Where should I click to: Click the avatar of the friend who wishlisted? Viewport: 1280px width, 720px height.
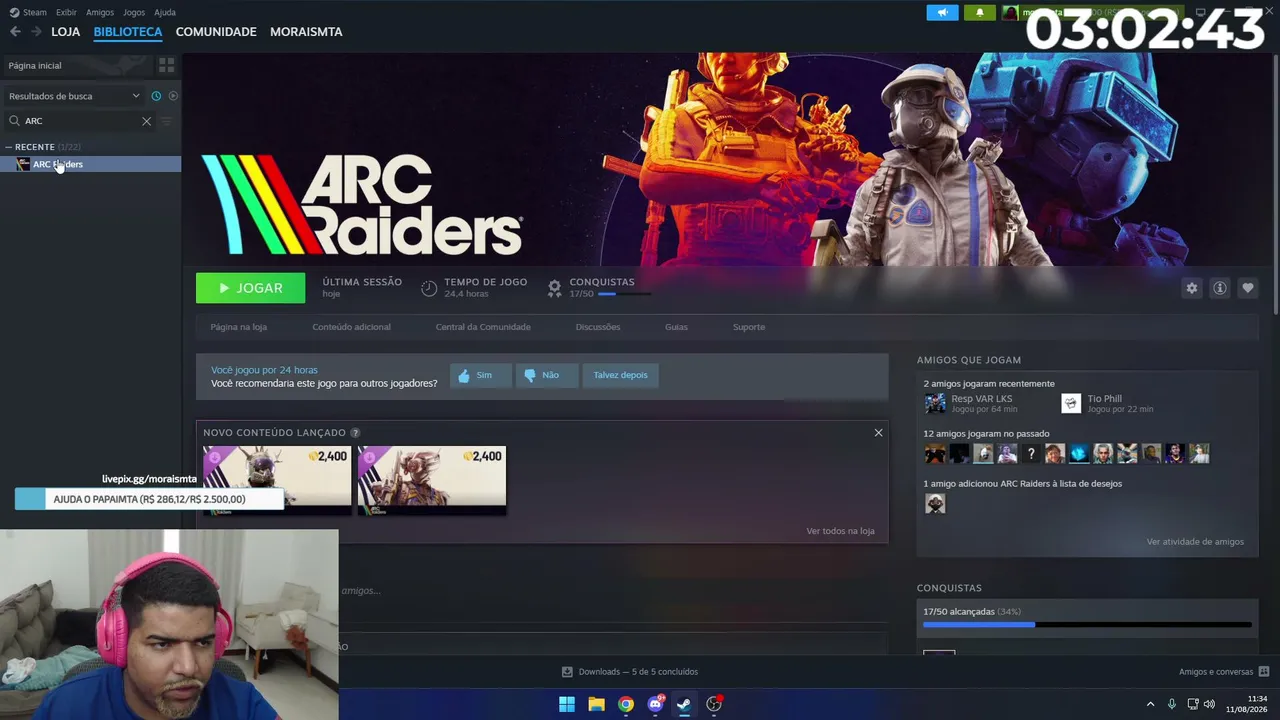tap(935, 504)
